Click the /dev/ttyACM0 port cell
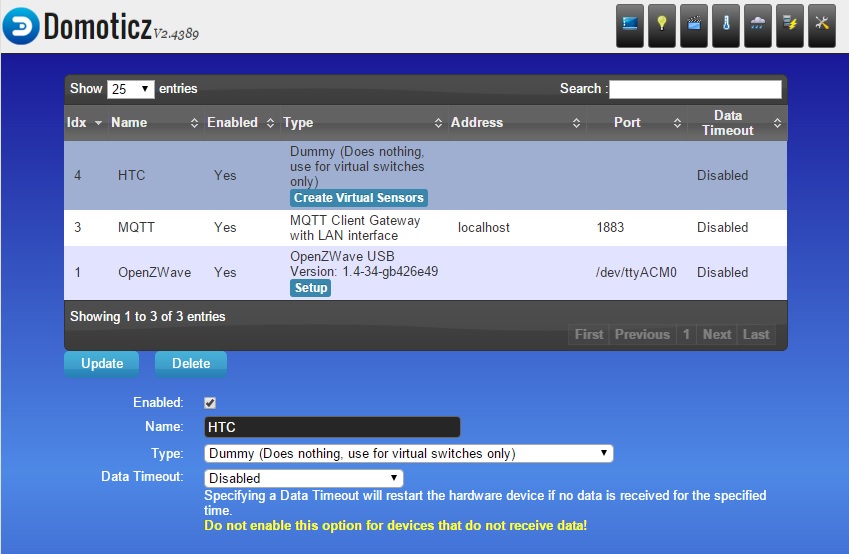 click(x=636, y=272)
